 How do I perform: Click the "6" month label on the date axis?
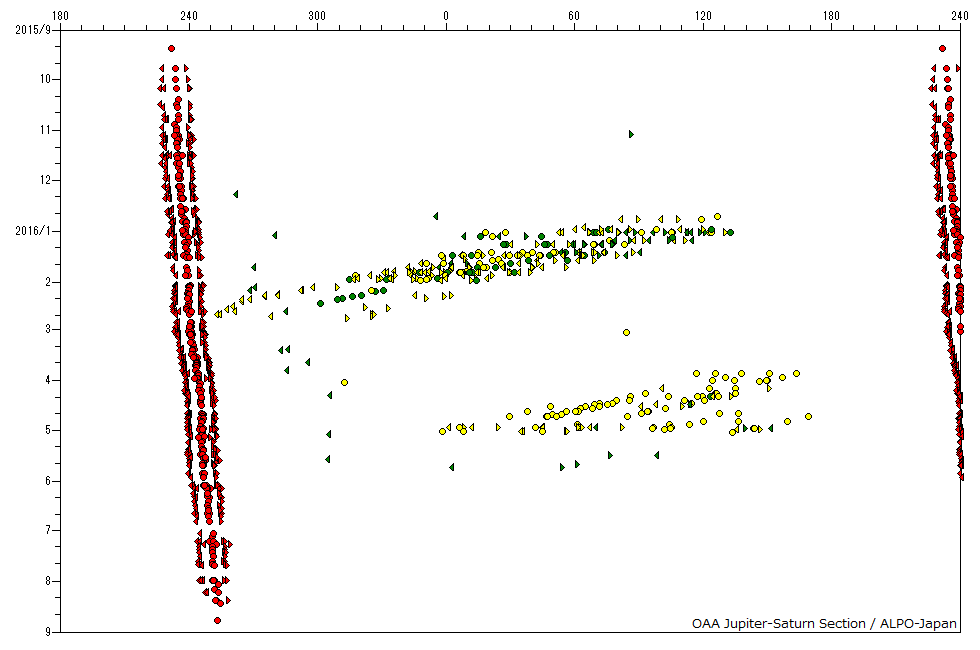(x=48, y=481)
